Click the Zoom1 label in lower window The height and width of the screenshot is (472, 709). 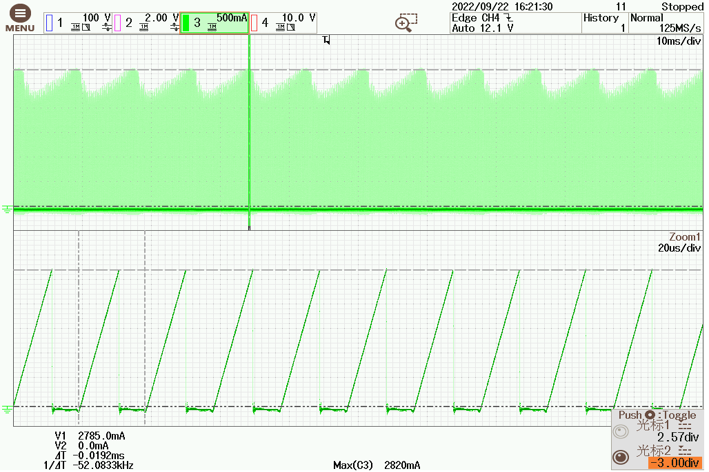pyautogui.click(x=685, y=237)
